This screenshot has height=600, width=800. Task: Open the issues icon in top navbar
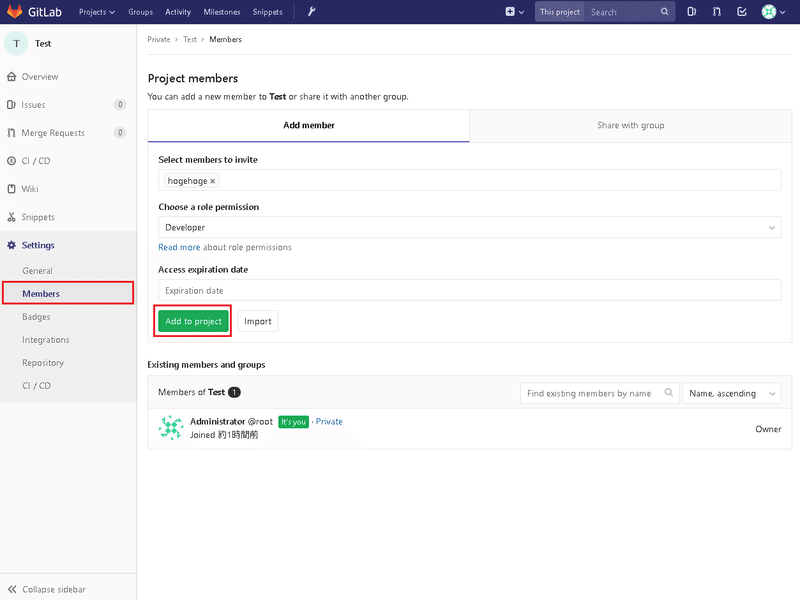(691, 11)
